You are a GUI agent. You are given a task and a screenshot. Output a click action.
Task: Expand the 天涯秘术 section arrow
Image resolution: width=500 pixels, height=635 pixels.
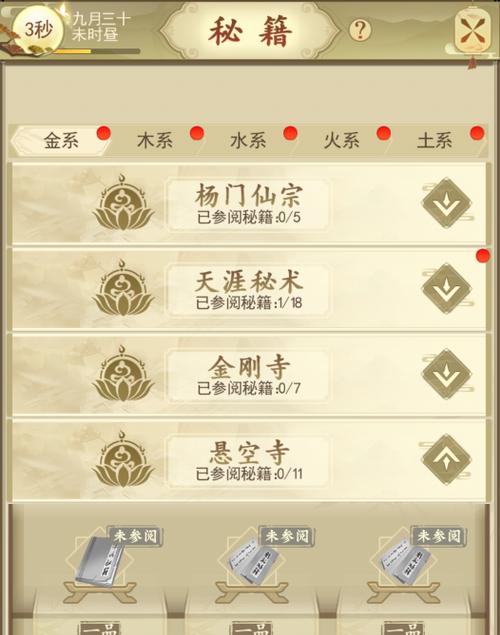(446, 289)
